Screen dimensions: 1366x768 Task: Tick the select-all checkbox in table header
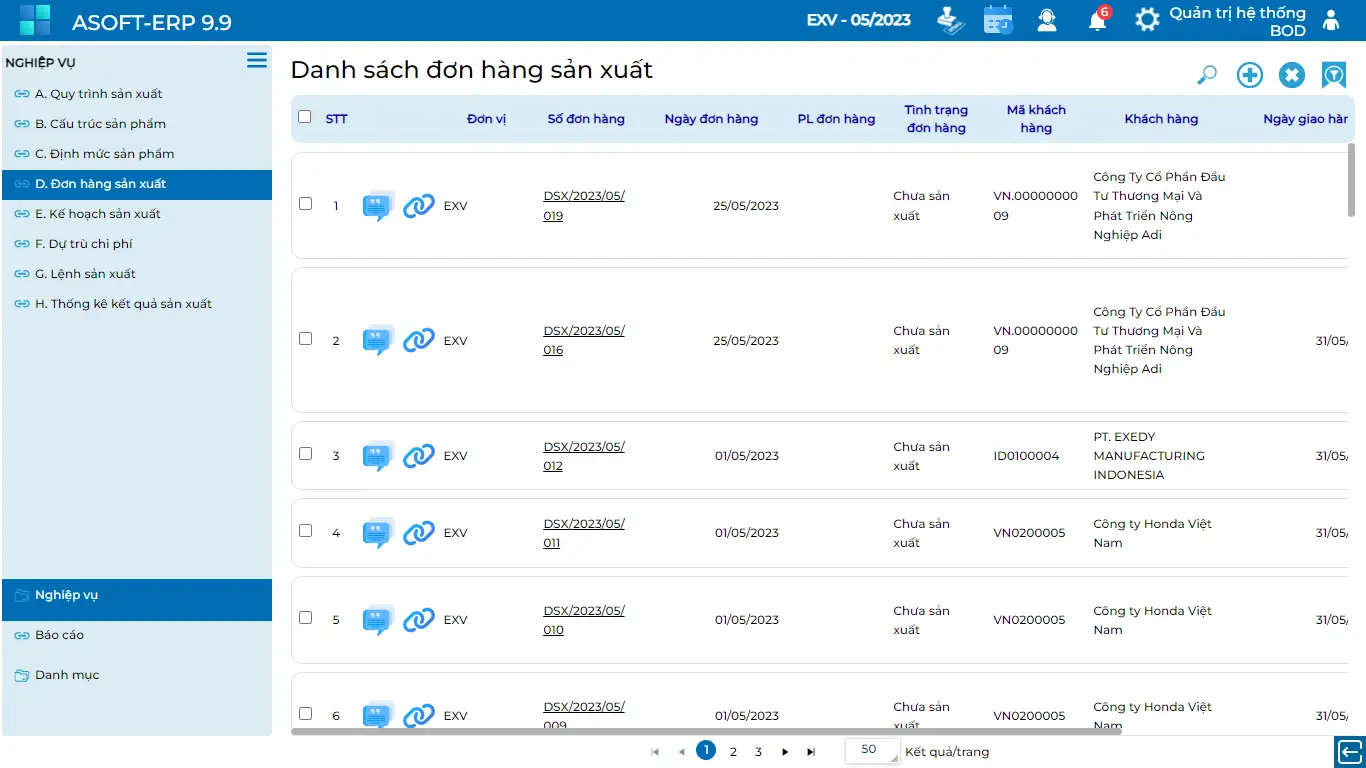pyautogui.click(x=305, y=117)
